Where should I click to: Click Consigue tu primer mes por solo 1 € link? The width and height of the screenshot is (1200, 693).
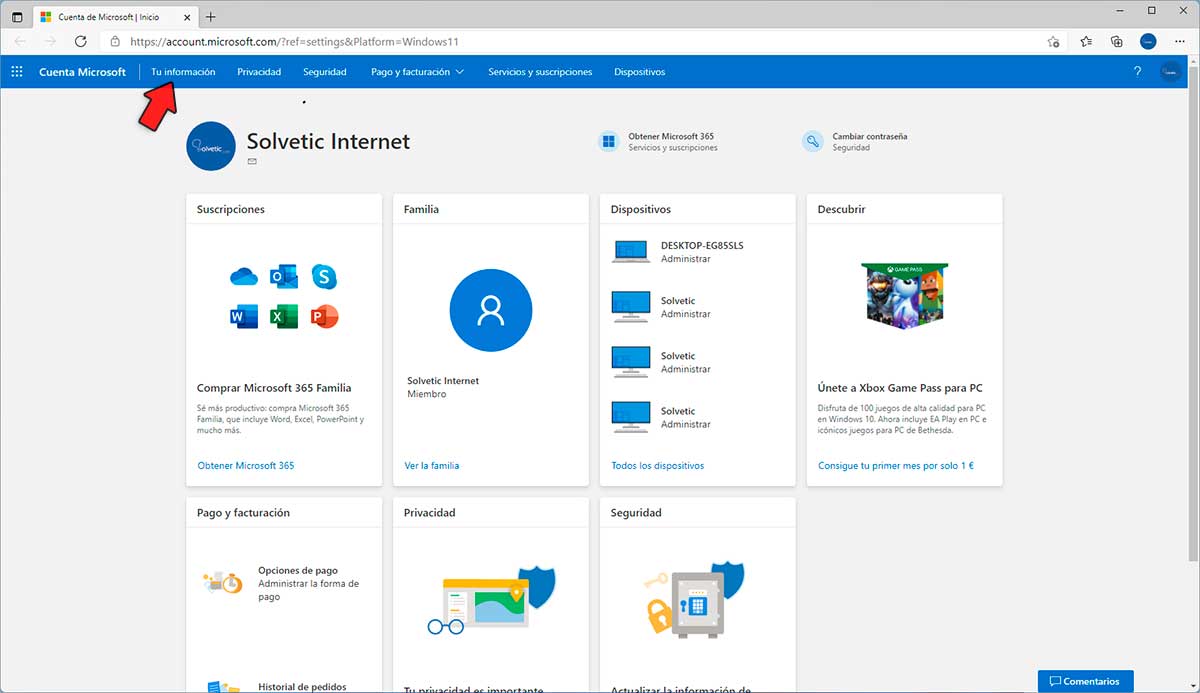[x=896, y=466]
